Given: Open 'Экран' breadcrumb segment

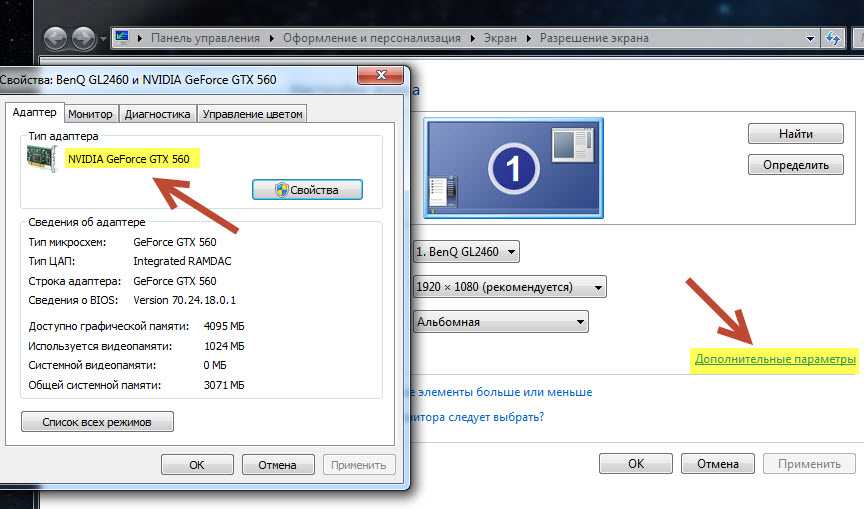Looking at the screenshot, I should [x=500, y=38].
